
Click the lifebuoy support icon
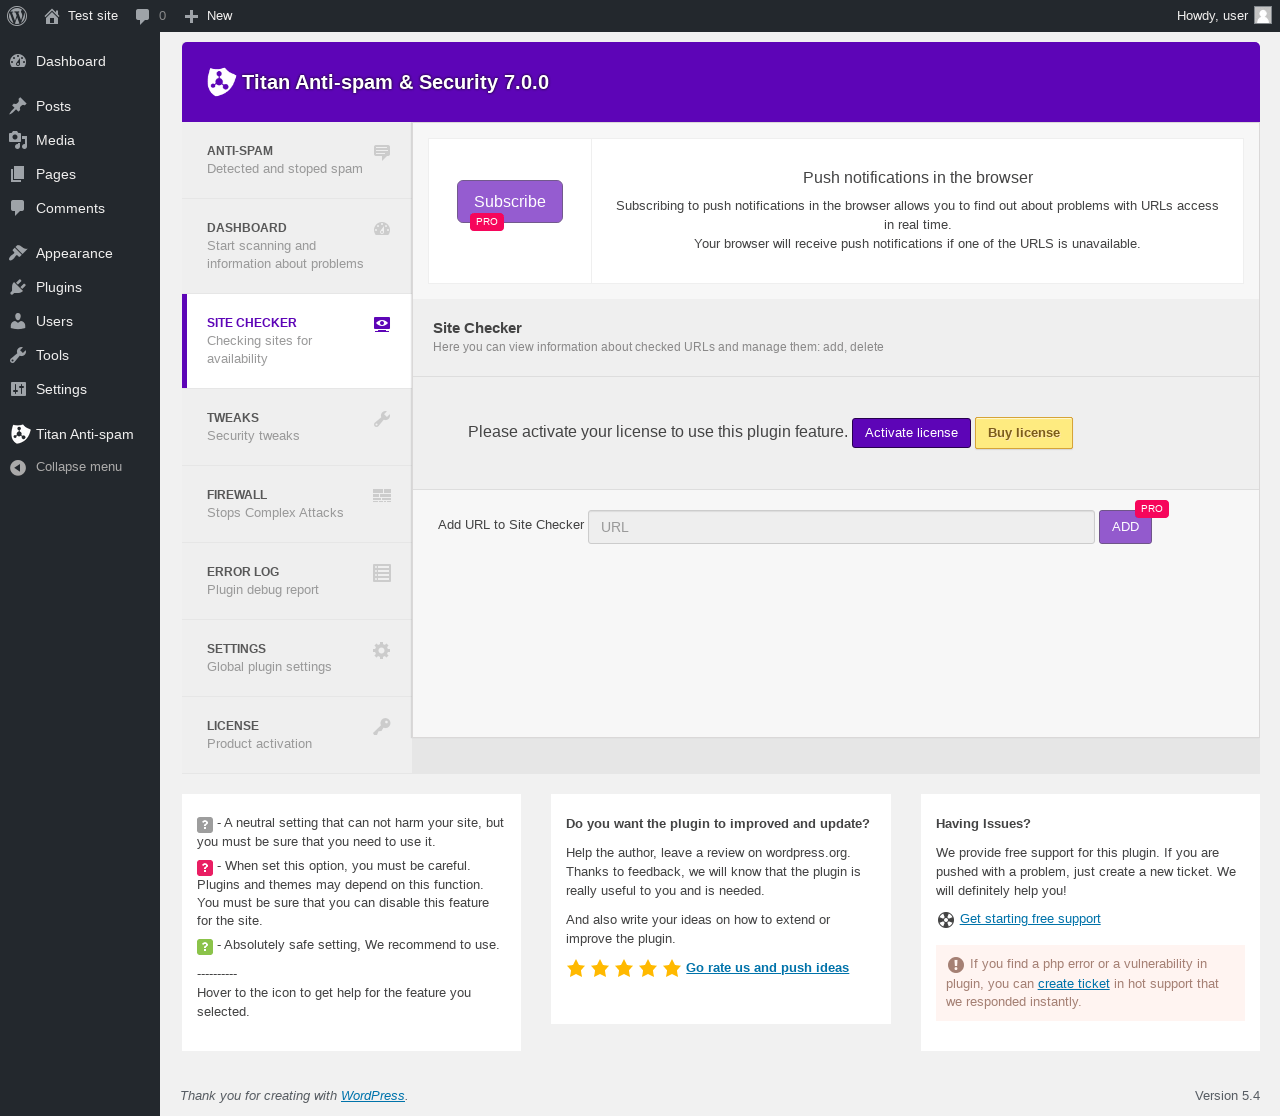click(x=946, y=920)
